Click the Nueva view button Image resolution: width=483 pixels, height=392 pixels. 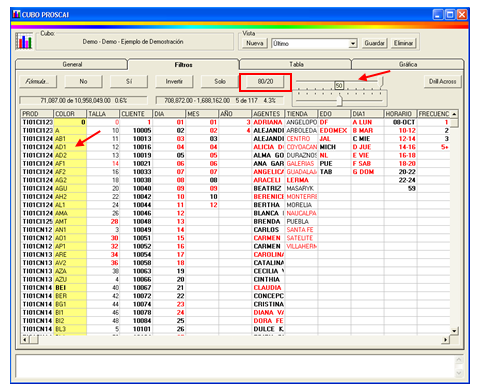[x=255, y=43]
